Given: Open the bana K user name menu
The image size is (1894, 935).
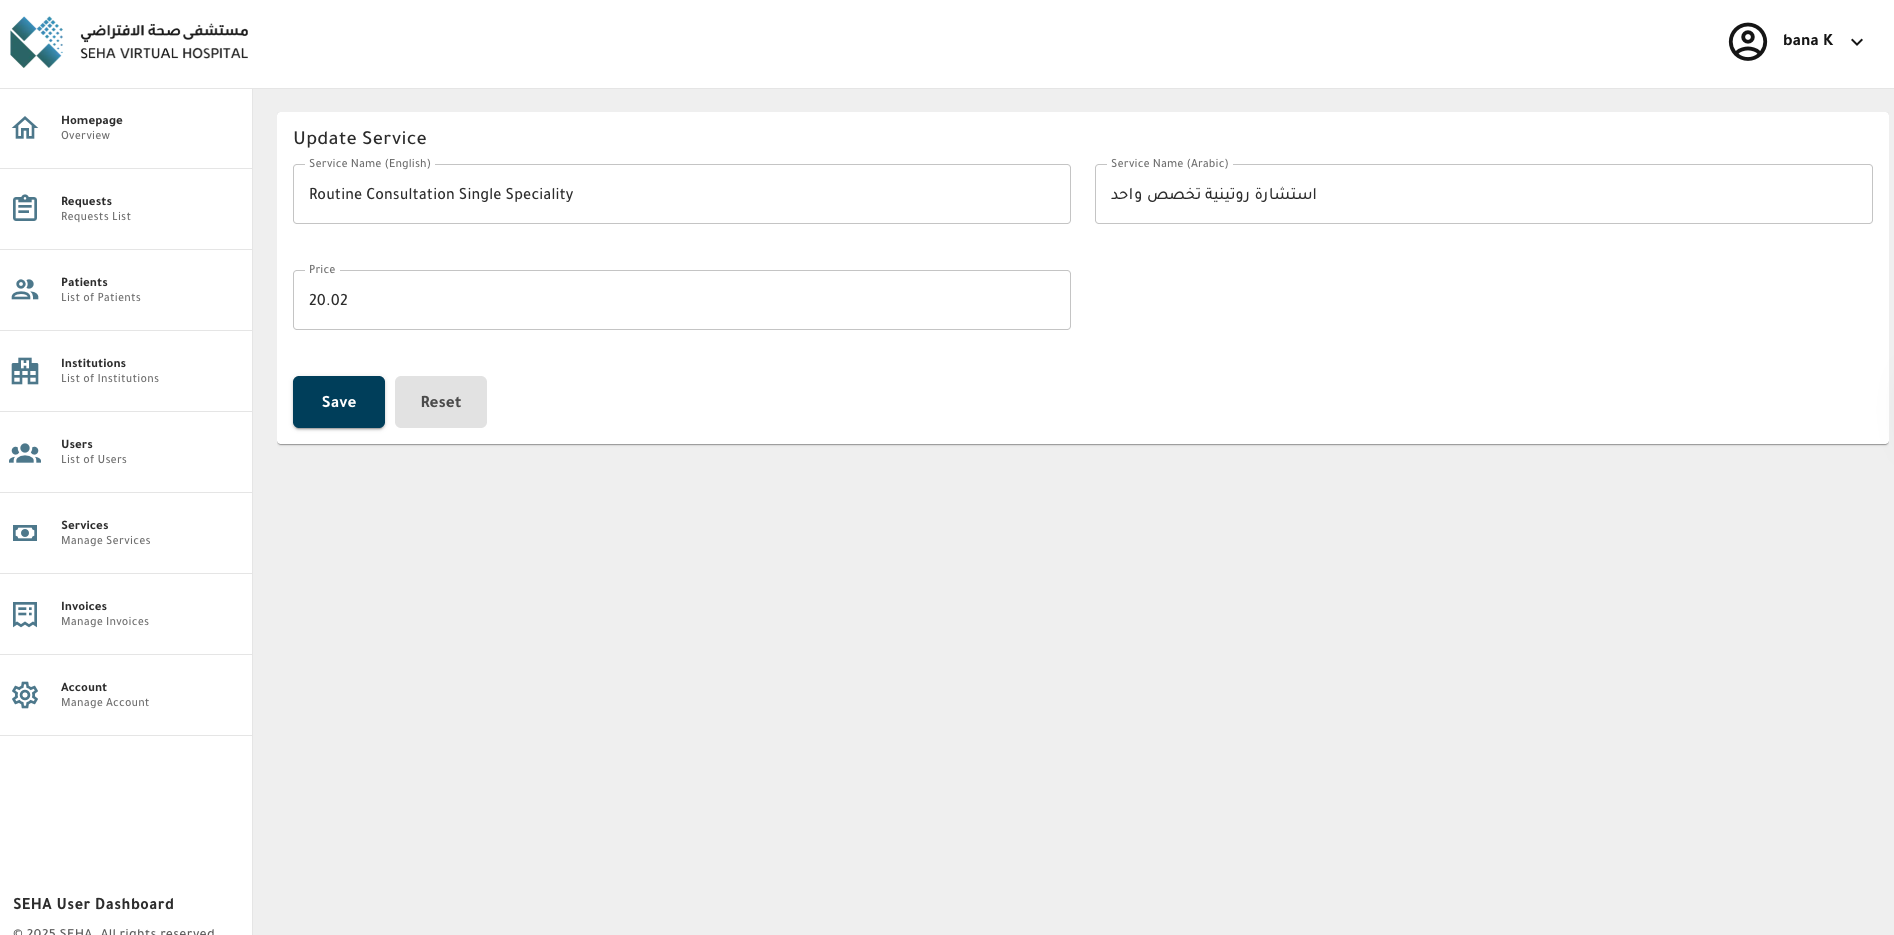Looking at the screenshot, I should tap(1807, 41).
